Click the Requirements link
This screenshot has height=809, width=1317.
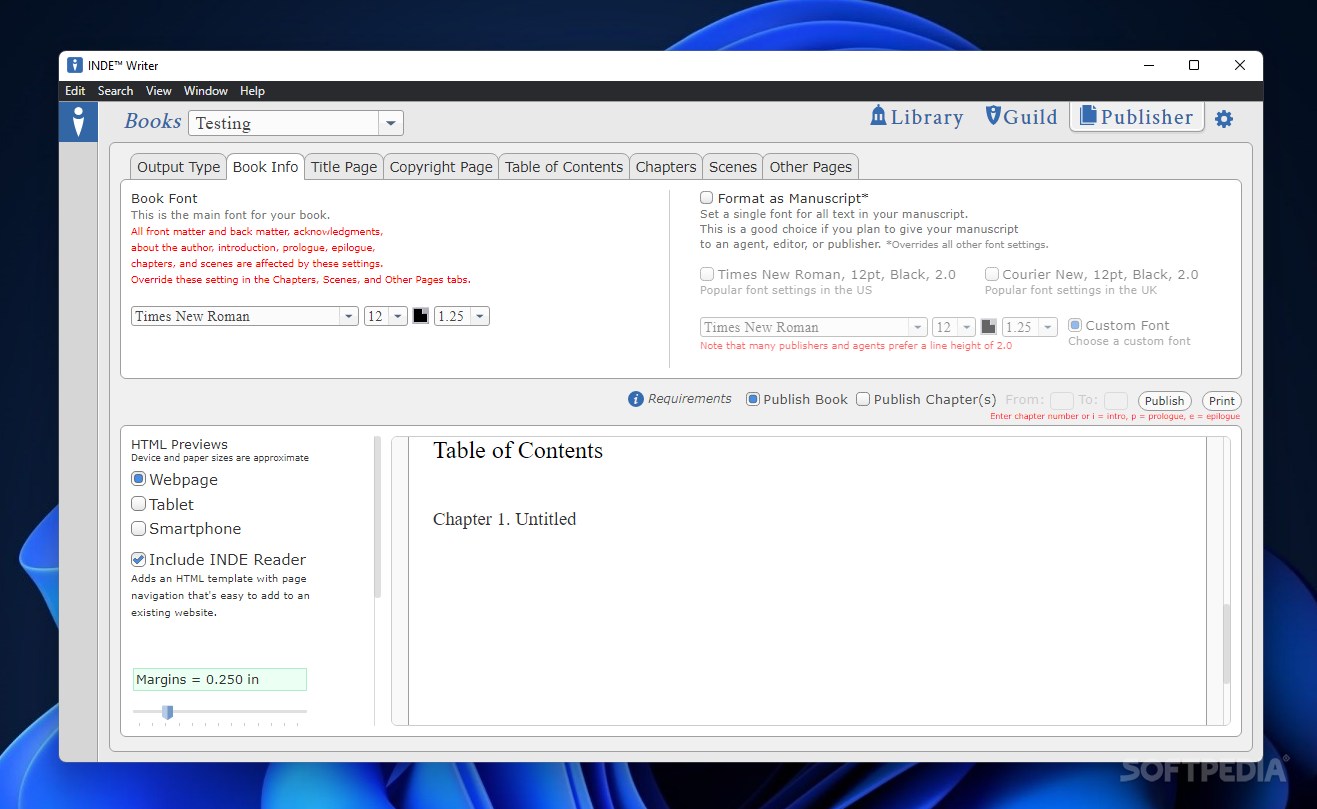tap(690, 399)
